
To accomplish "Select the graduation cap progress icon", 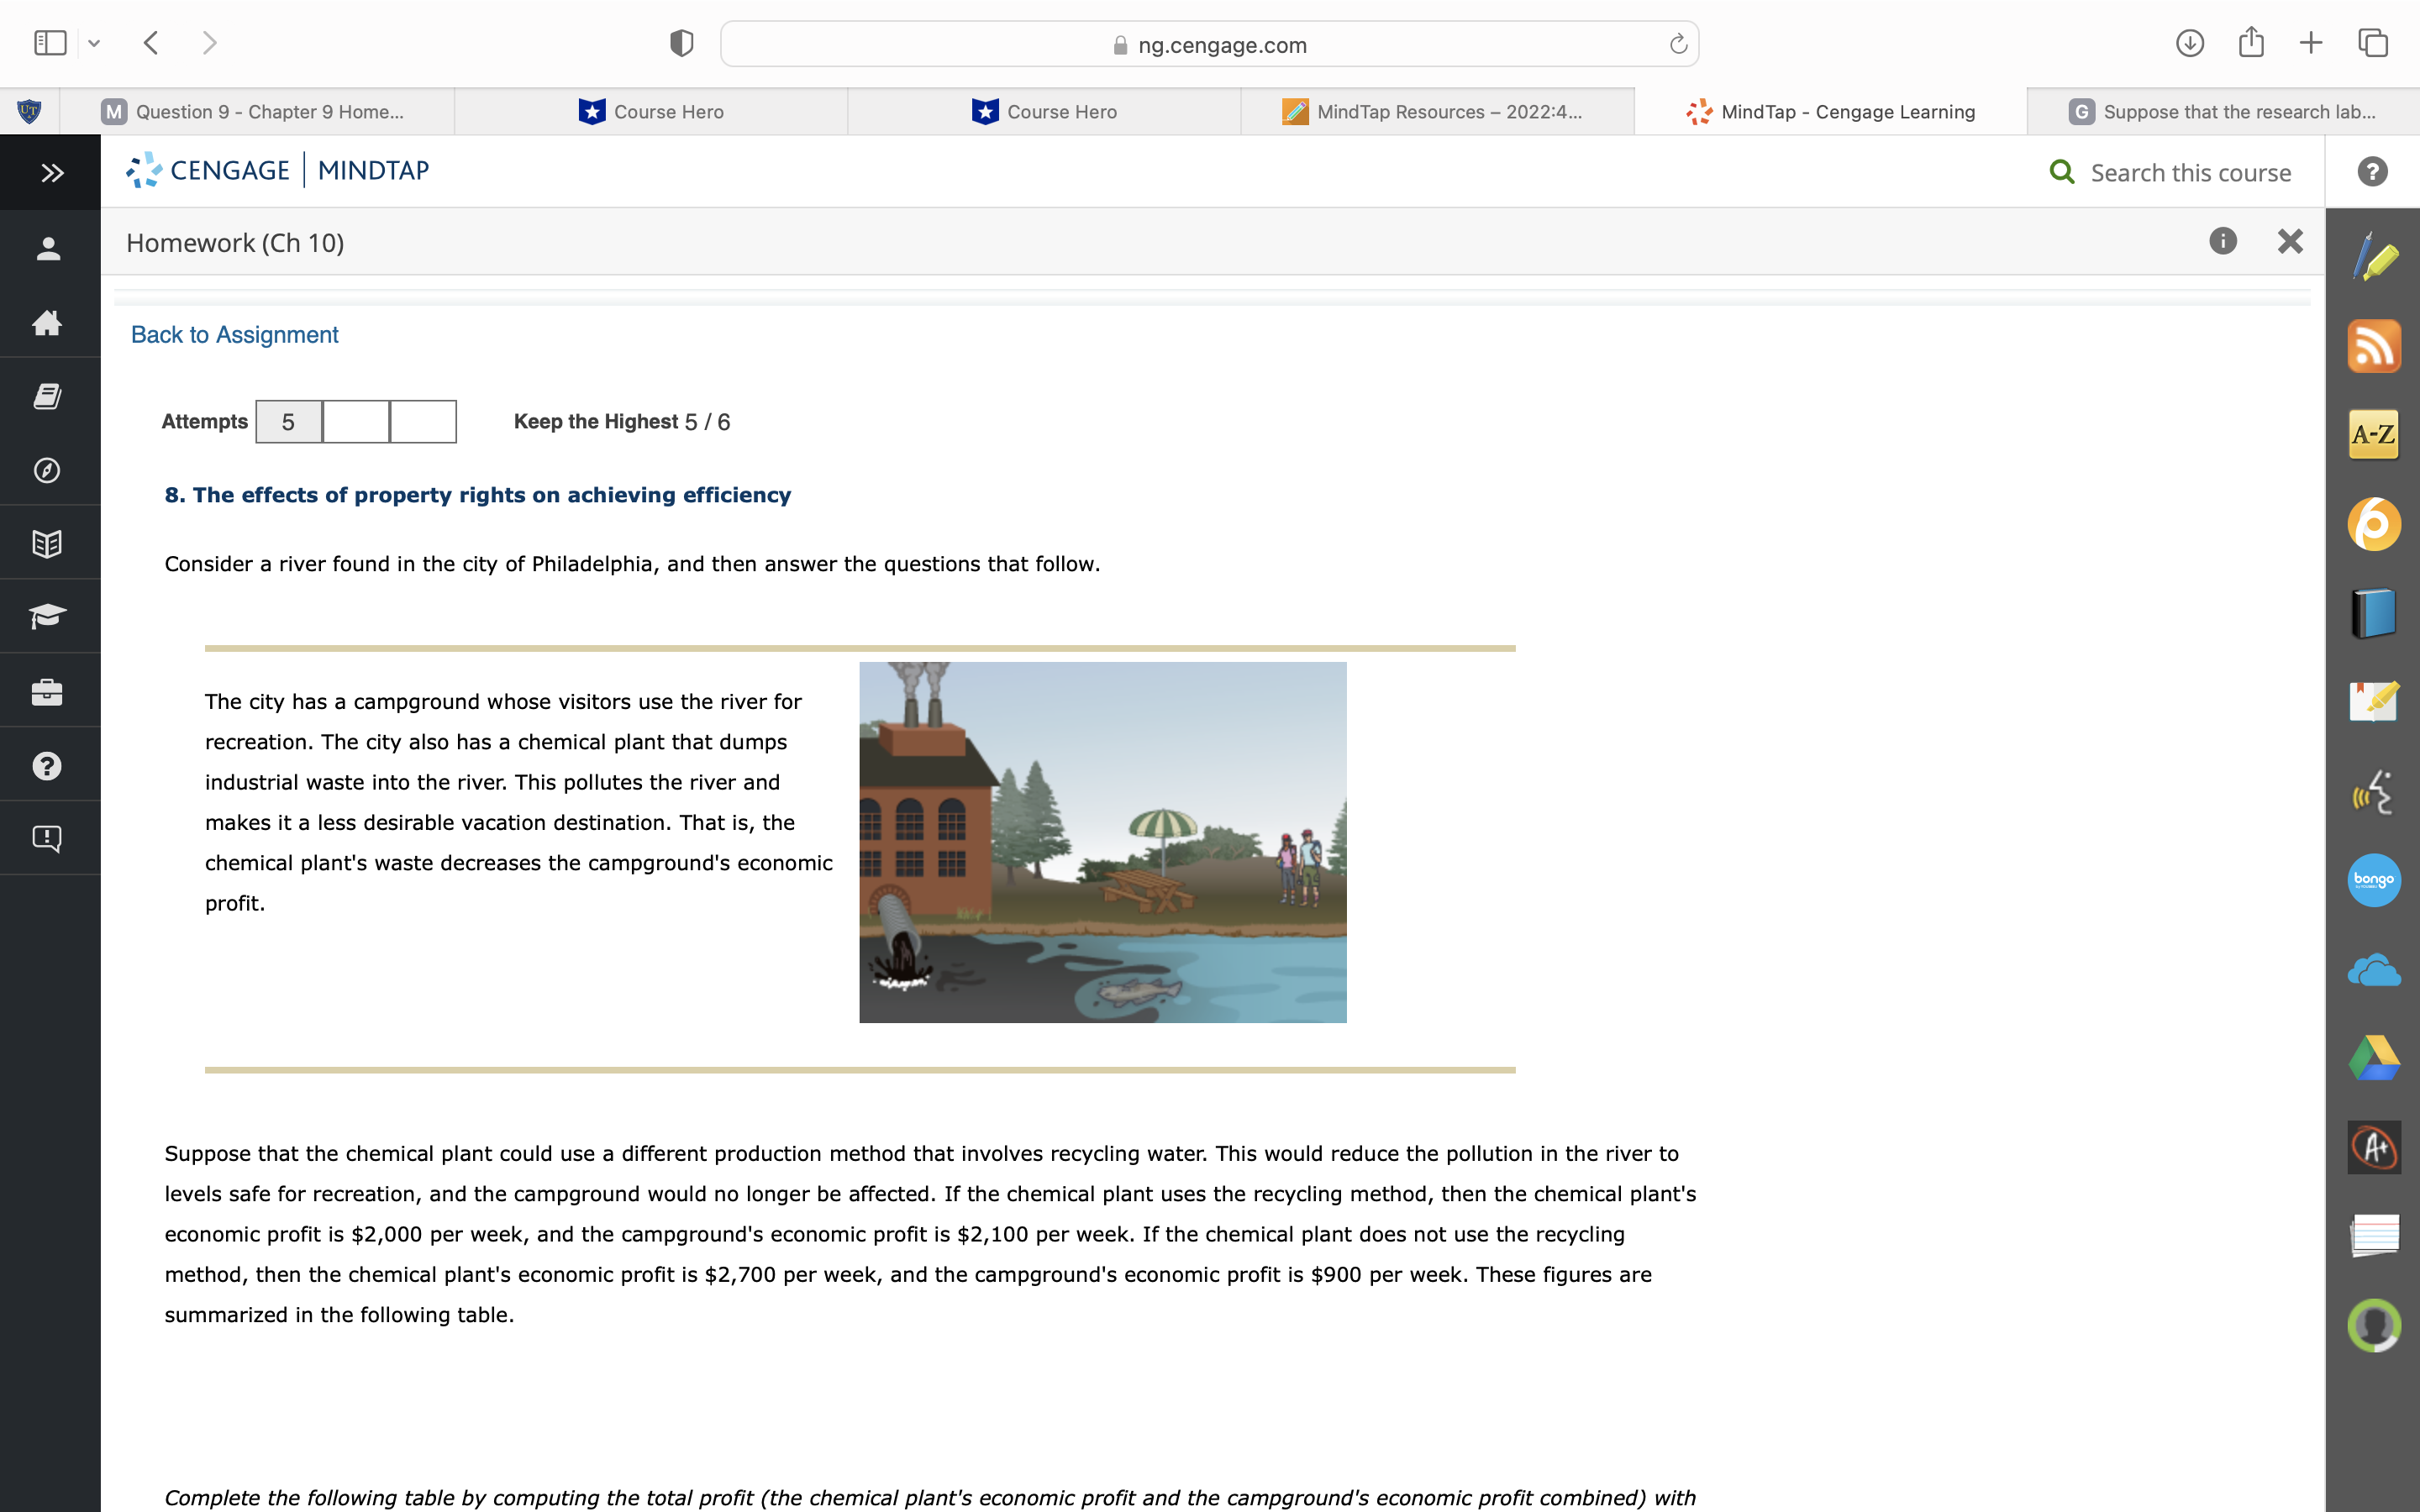I will click(47, 616).
